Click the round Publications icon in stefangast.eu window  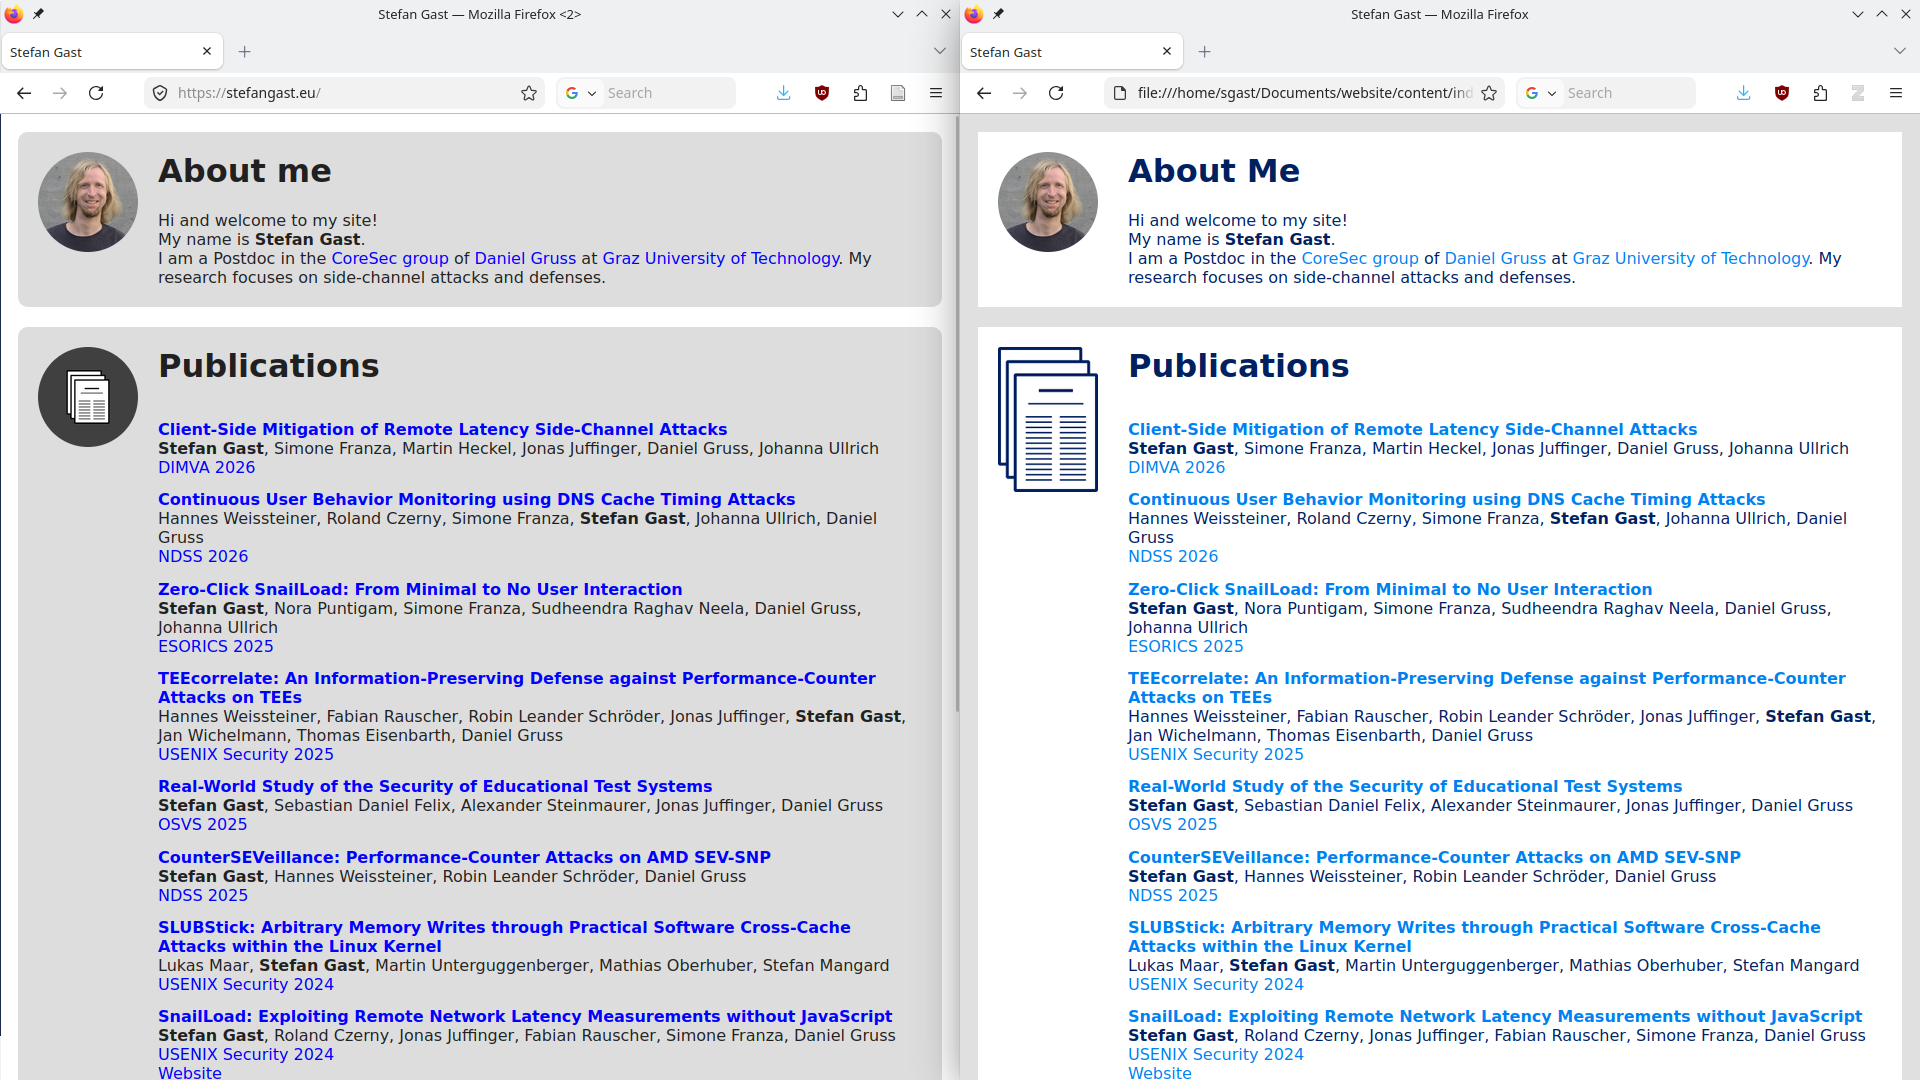pos(88,397)
